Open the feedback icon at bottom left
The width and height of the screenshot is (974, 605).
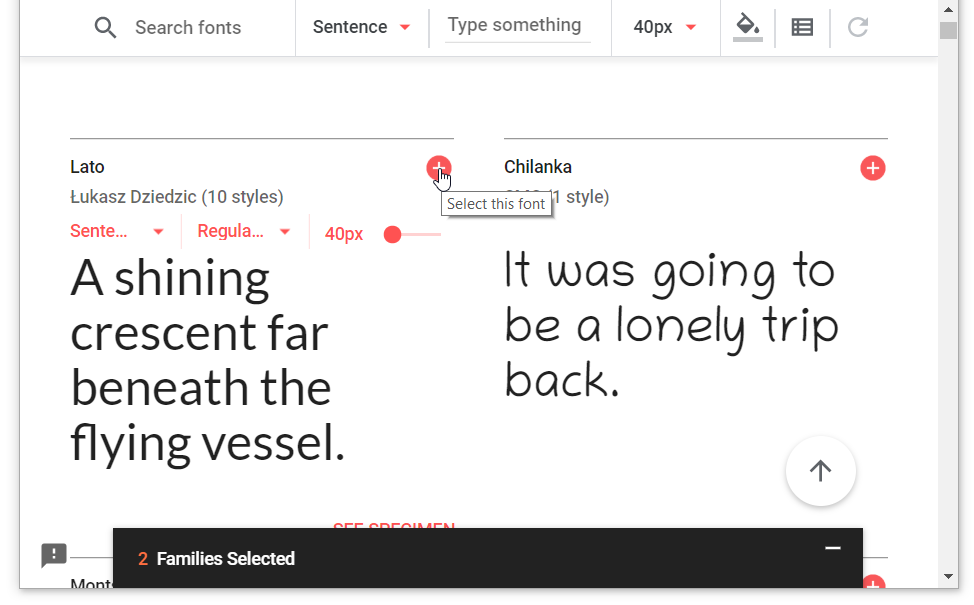point(54,555)
